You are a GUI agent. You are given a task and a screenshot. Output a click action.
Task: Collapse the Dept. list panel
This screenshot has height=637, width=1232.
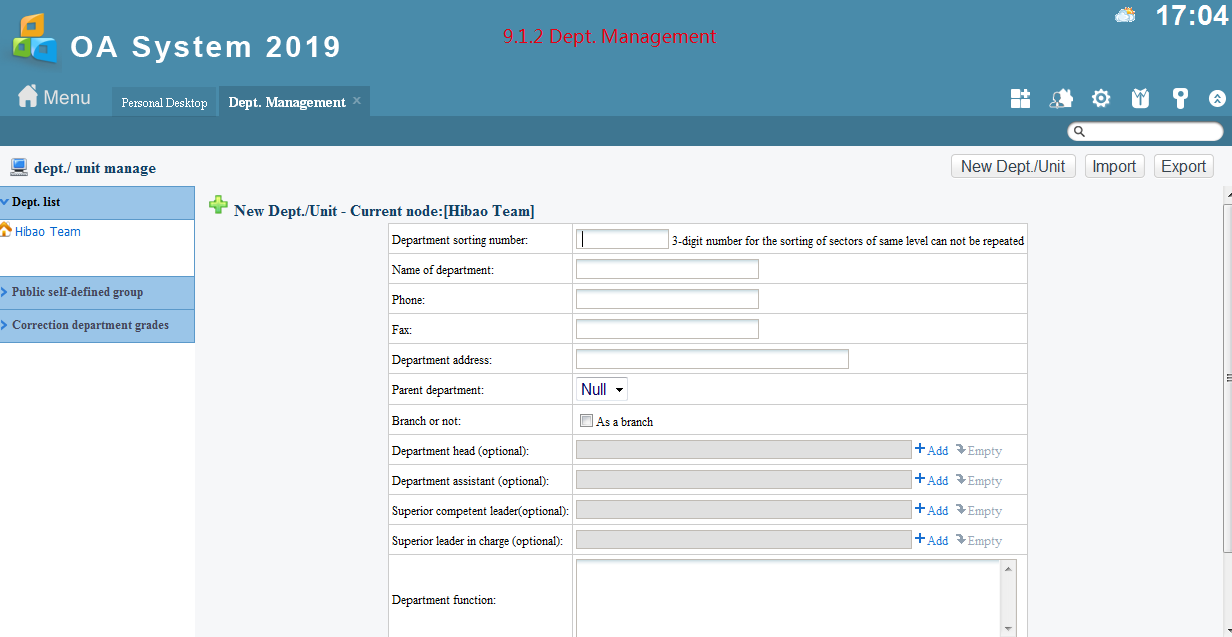tap(97, 202)
